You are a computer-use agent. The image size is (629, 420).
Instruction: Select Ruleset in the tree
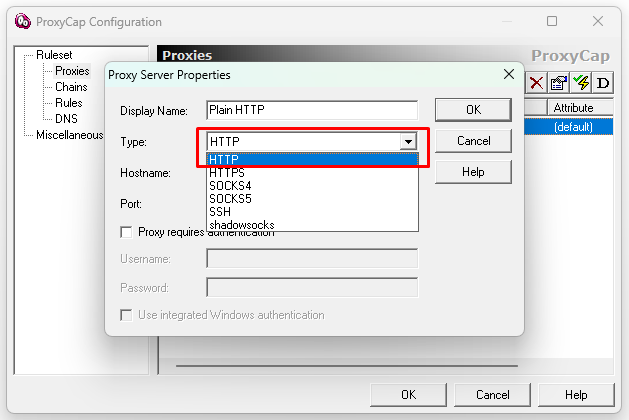(54, 55)
